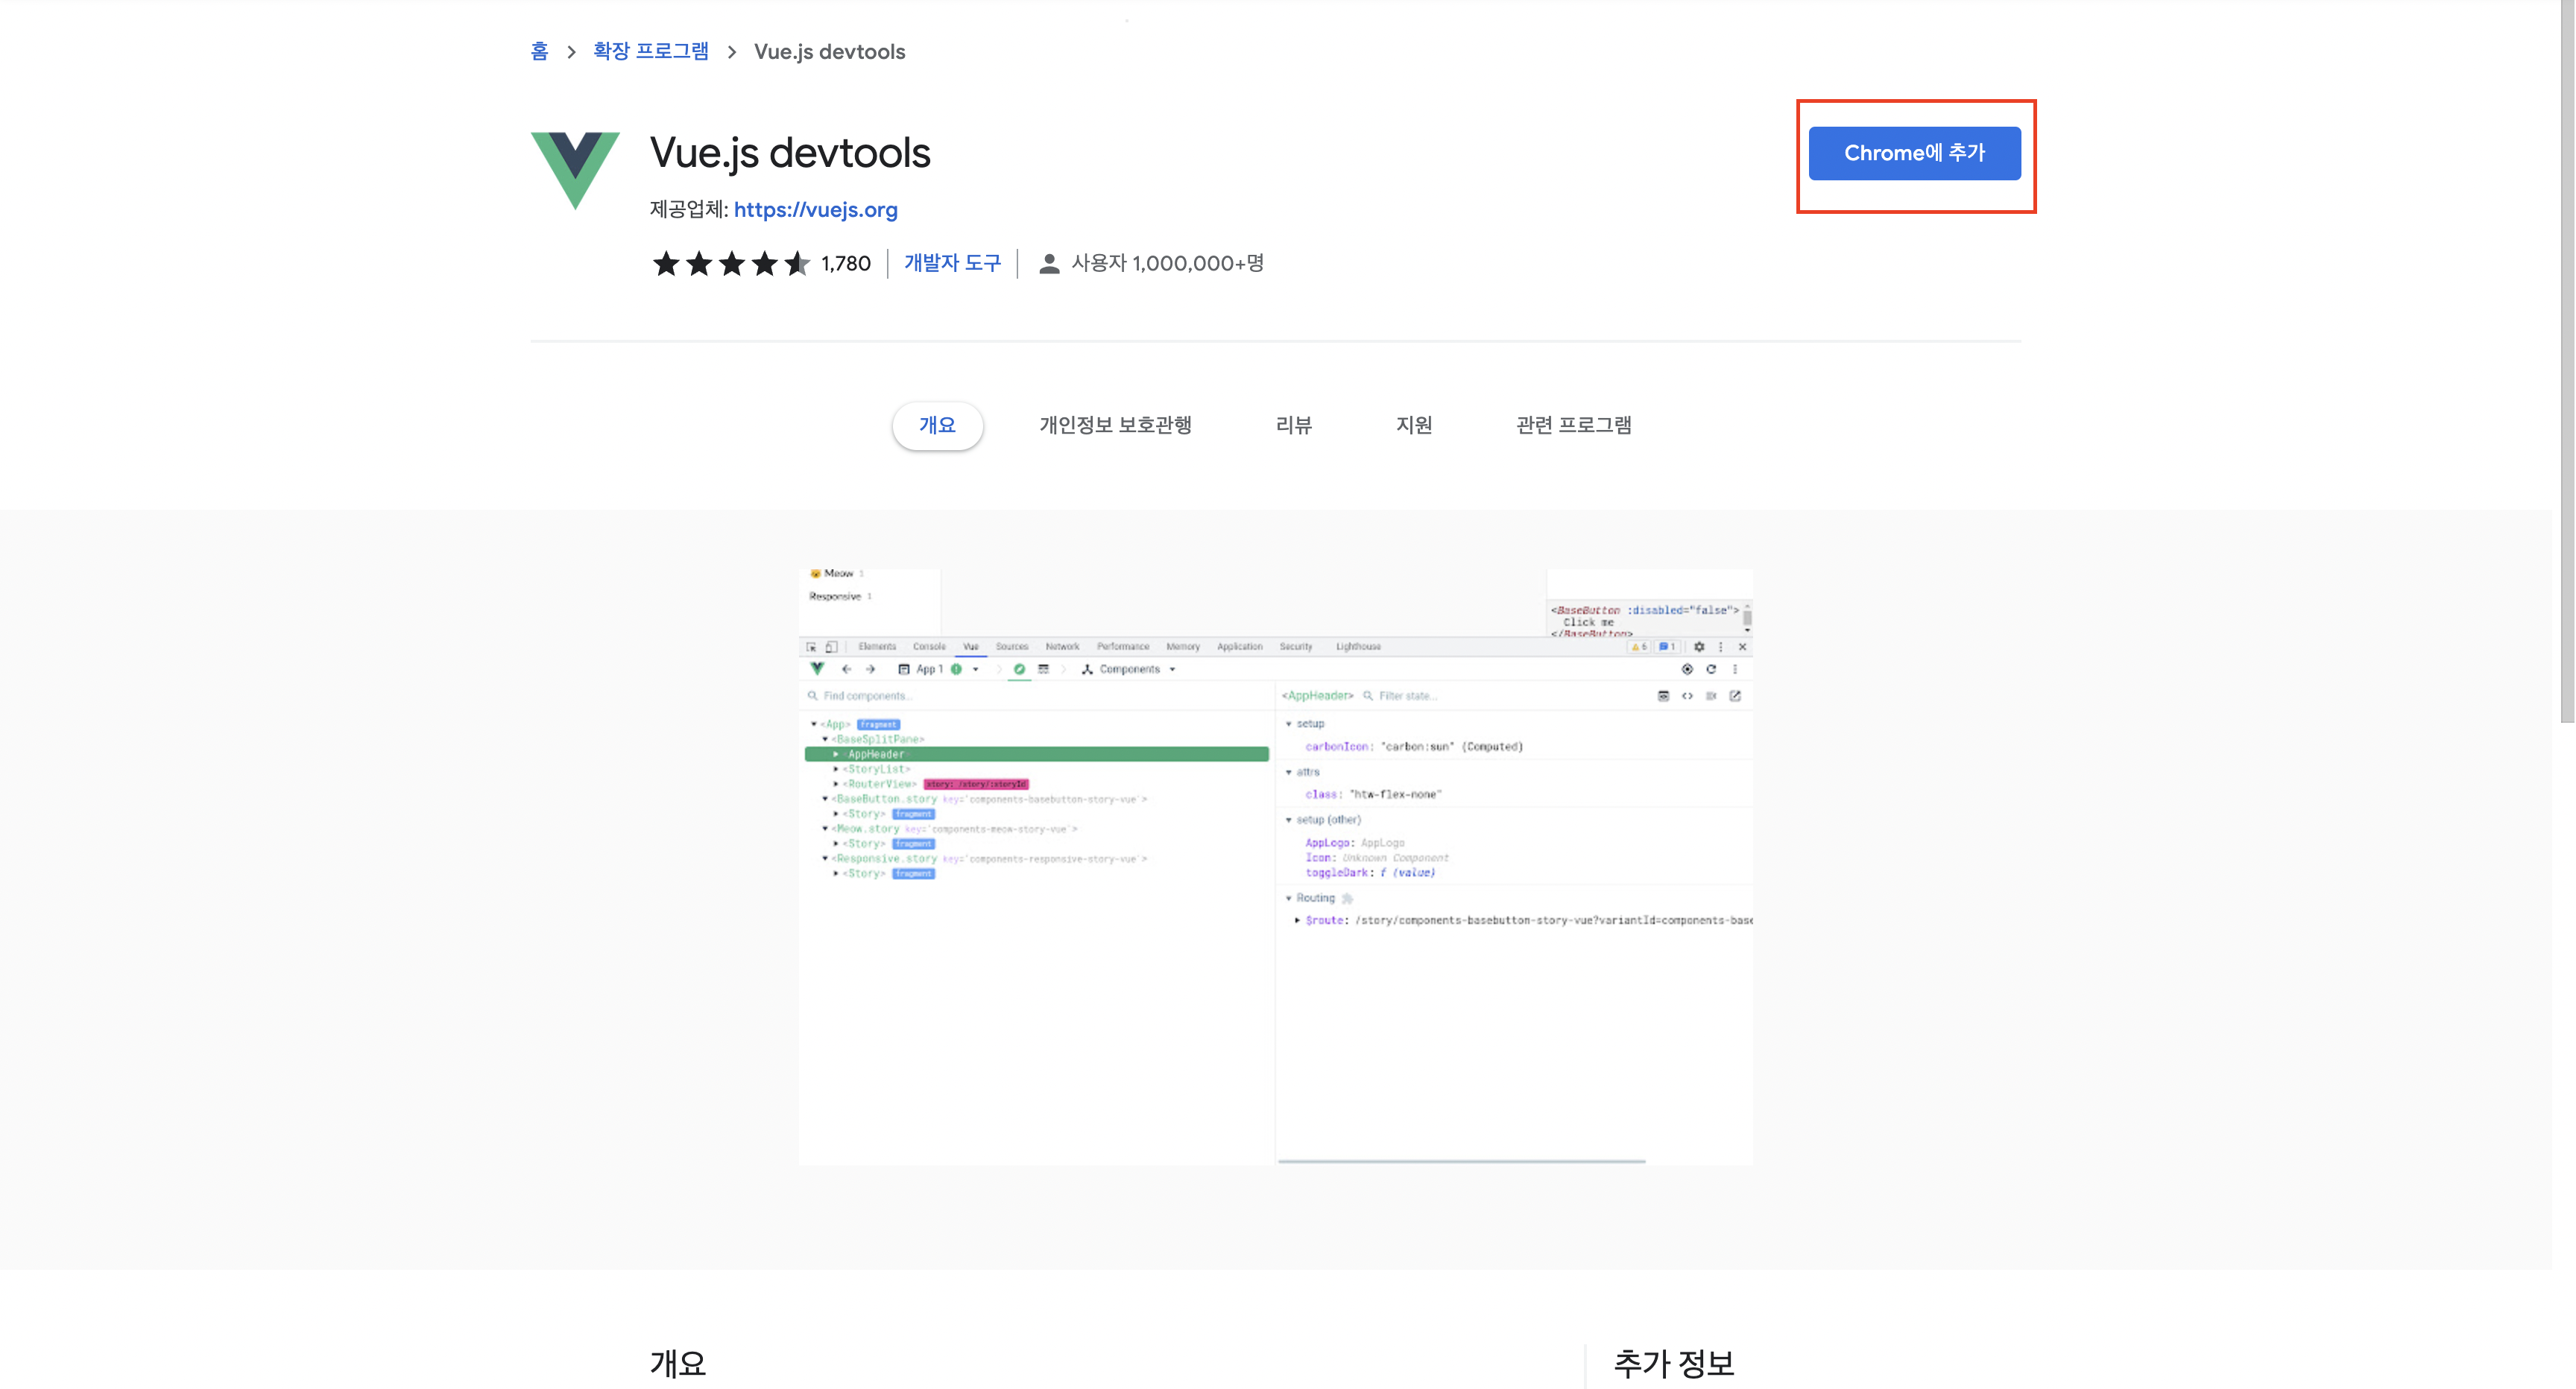Screen dimensions: 2576x1389
Task: Click the inspect element cursor icon in preview
Action: click(x=811, y=647)
